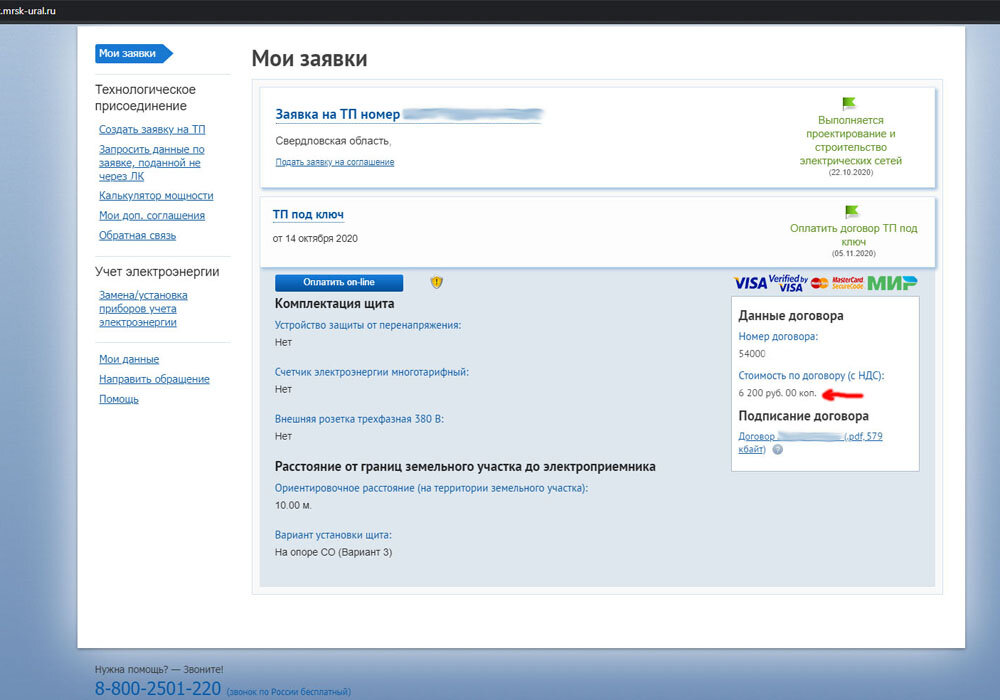This screenshot has width=1000, height=700.
Task: Click the date от 14 октября 2020
Action: tap(315, 238)
